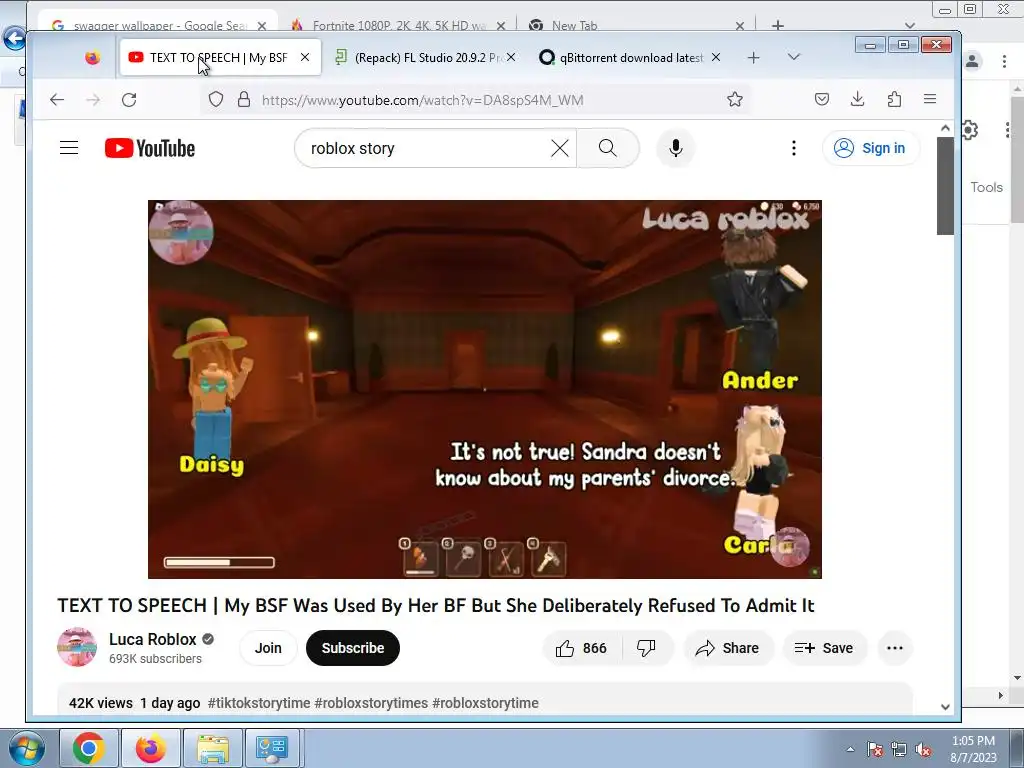Go back using Firefox back arrow
The height and width of the screenshot is (768, 1024).
click(57, 100)
